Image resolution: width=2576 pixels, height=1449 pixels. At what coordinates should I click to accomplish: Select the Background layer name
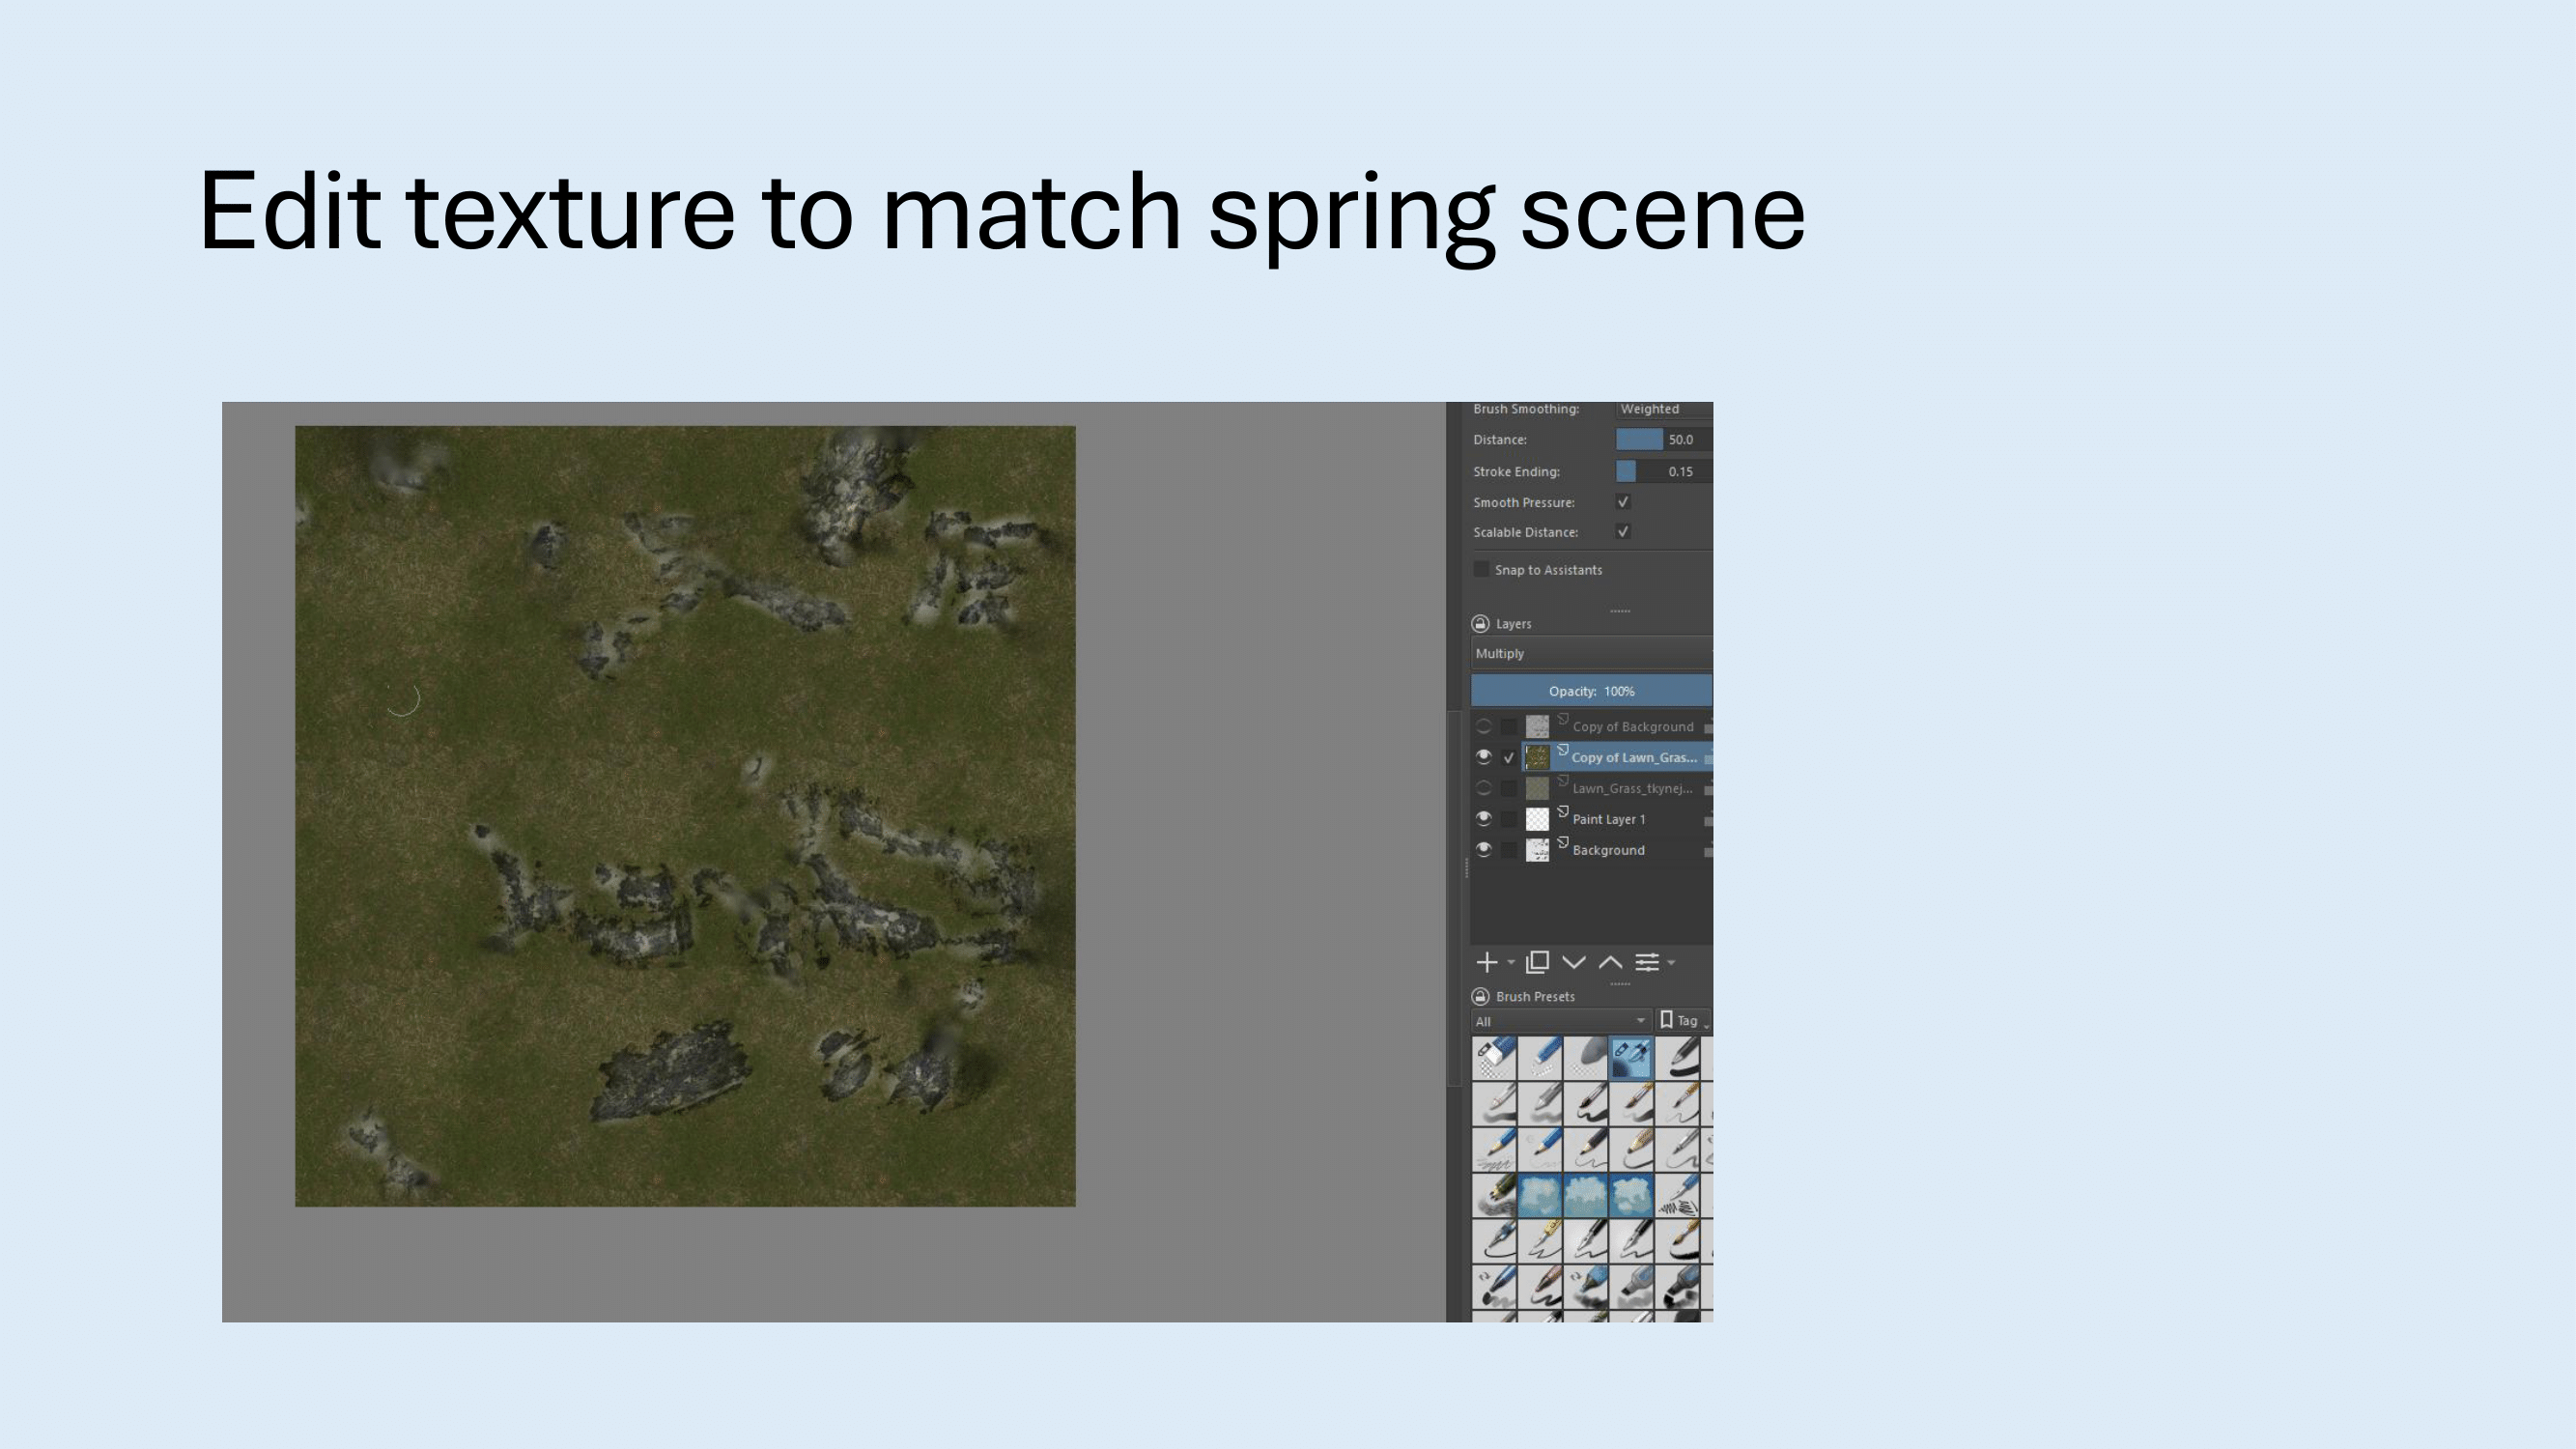1608,851
